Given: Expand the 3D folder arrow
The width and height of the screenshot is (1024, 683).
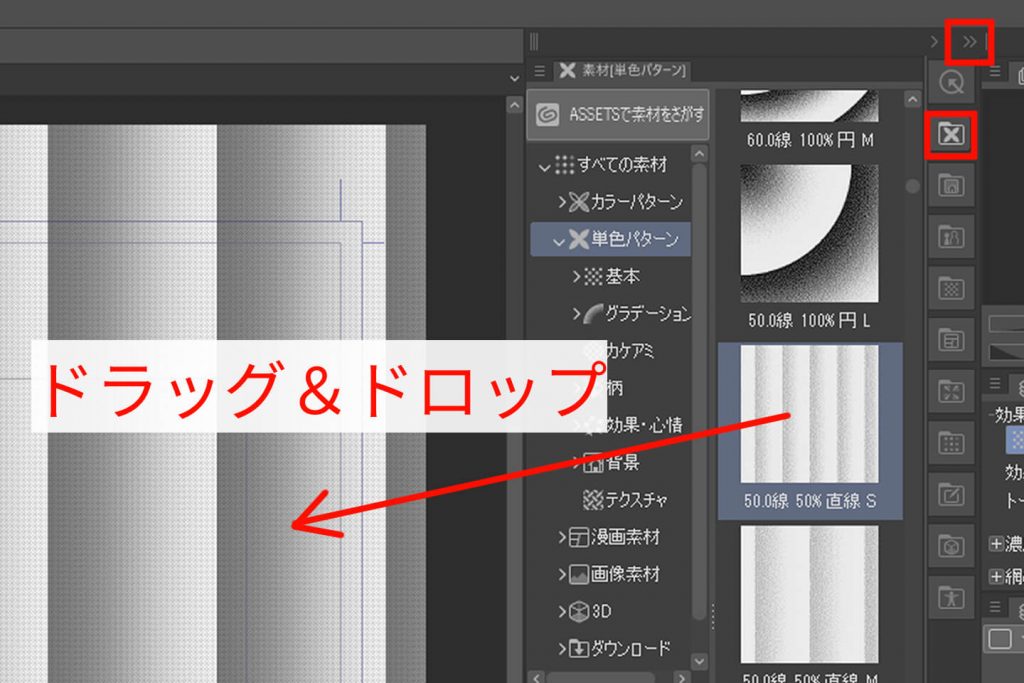Looking at the screenshot, I should point(562,612).
